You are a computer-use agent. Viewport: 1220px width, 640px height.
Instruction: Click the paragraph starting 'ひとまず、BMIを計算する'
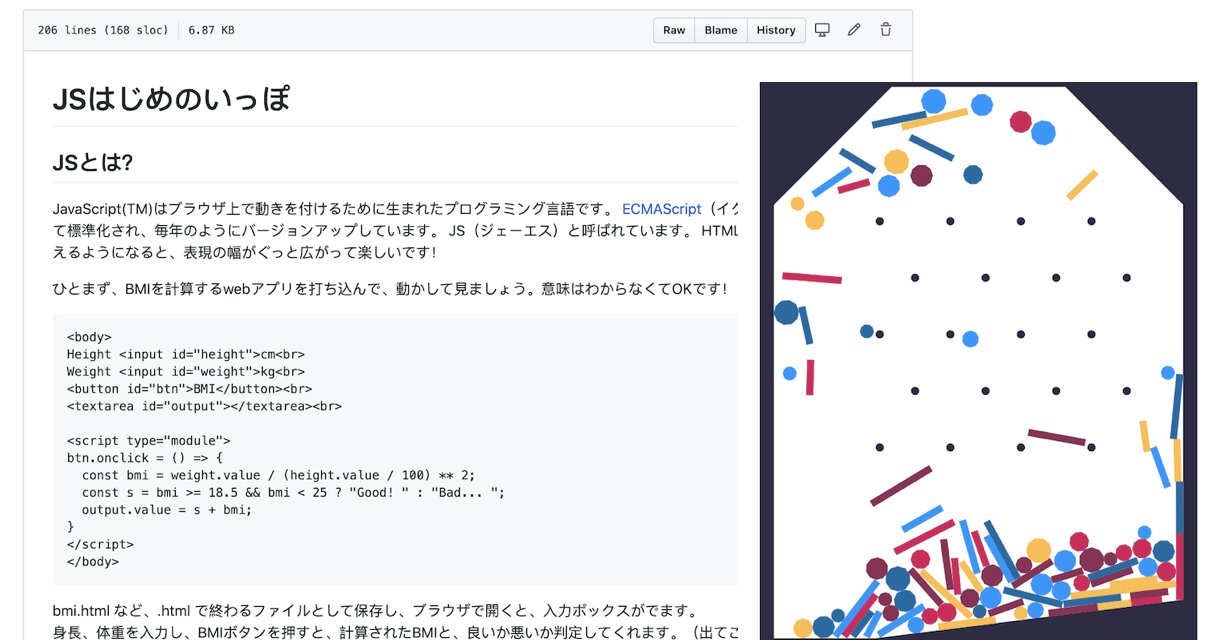[389, 289]
